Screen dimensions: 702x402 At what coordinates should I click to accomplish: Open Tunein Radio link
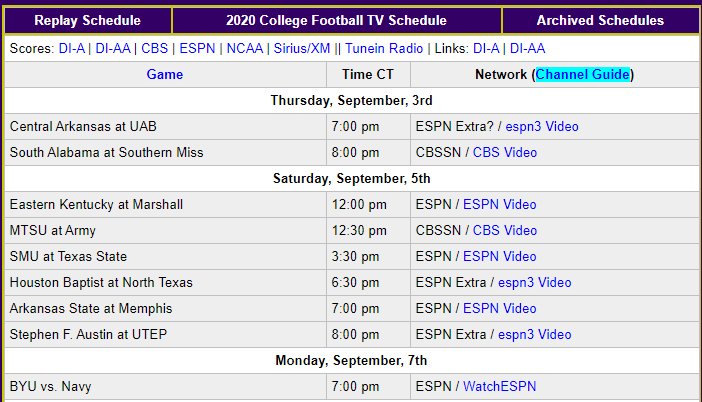click(384, 48)
